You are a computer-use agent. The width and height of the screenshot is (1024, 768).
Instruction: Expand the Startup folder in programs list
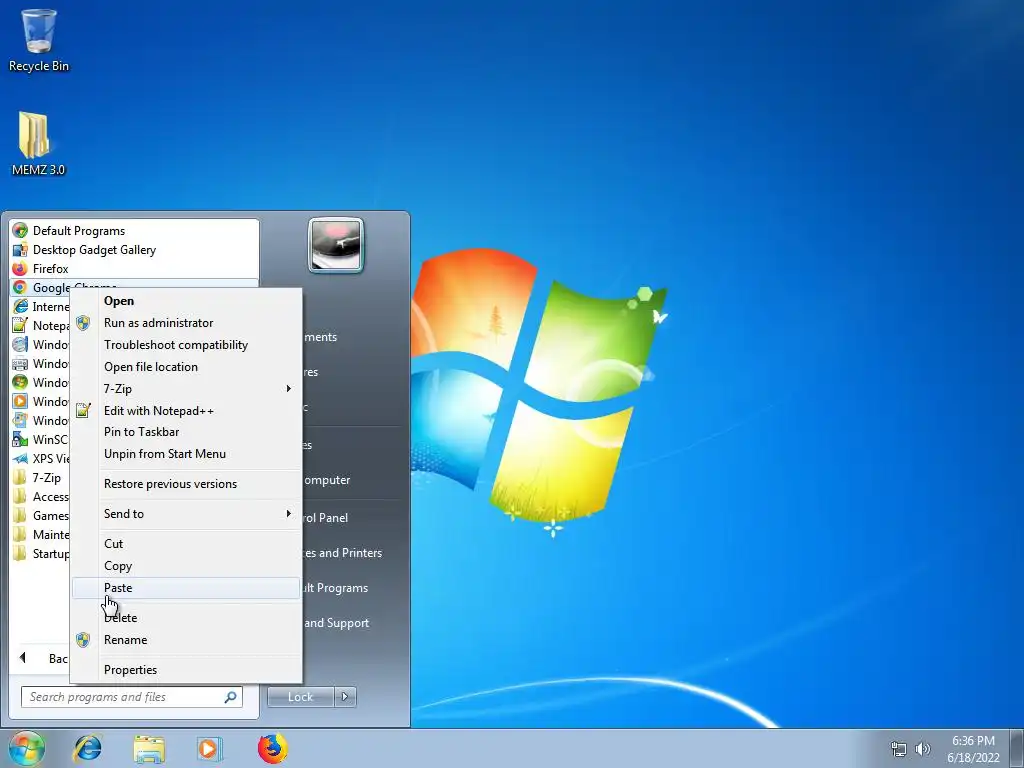coord(40,553)
